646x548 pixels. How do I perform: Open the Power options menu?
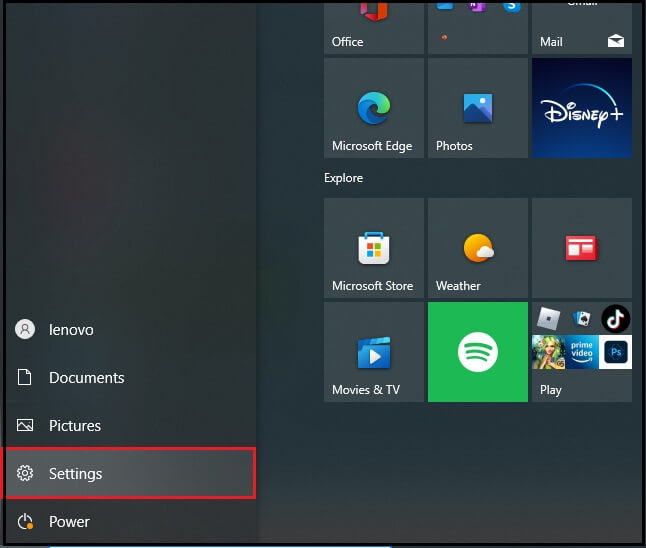[131, 522]
